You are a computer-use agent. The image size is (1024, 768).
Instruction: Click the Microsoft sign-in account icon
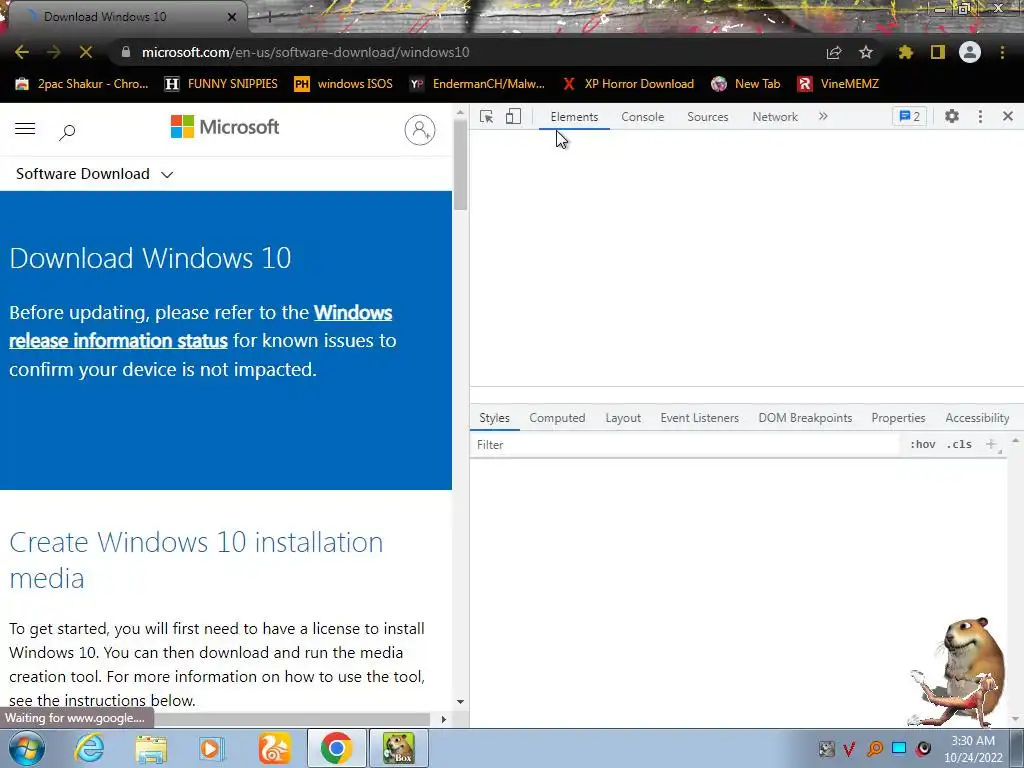420,130
